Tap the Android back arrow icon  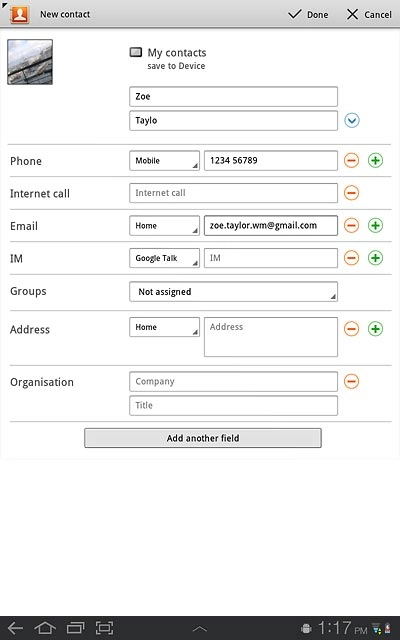[x=16, y=628]
